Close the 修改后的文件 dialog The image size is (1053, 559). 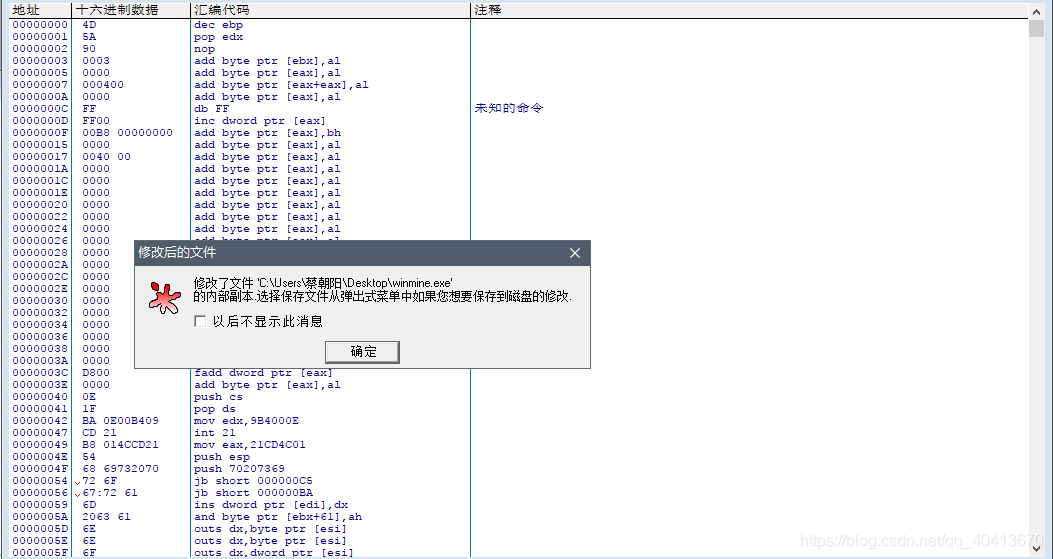[575, 253]
